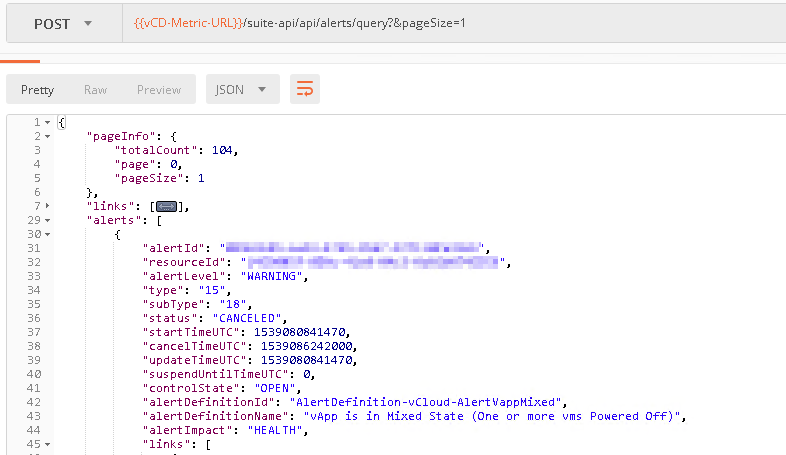Click the collapsed links ellipsis badge
The width and height of the screenshot is (786, 455).
coord(165,207)
